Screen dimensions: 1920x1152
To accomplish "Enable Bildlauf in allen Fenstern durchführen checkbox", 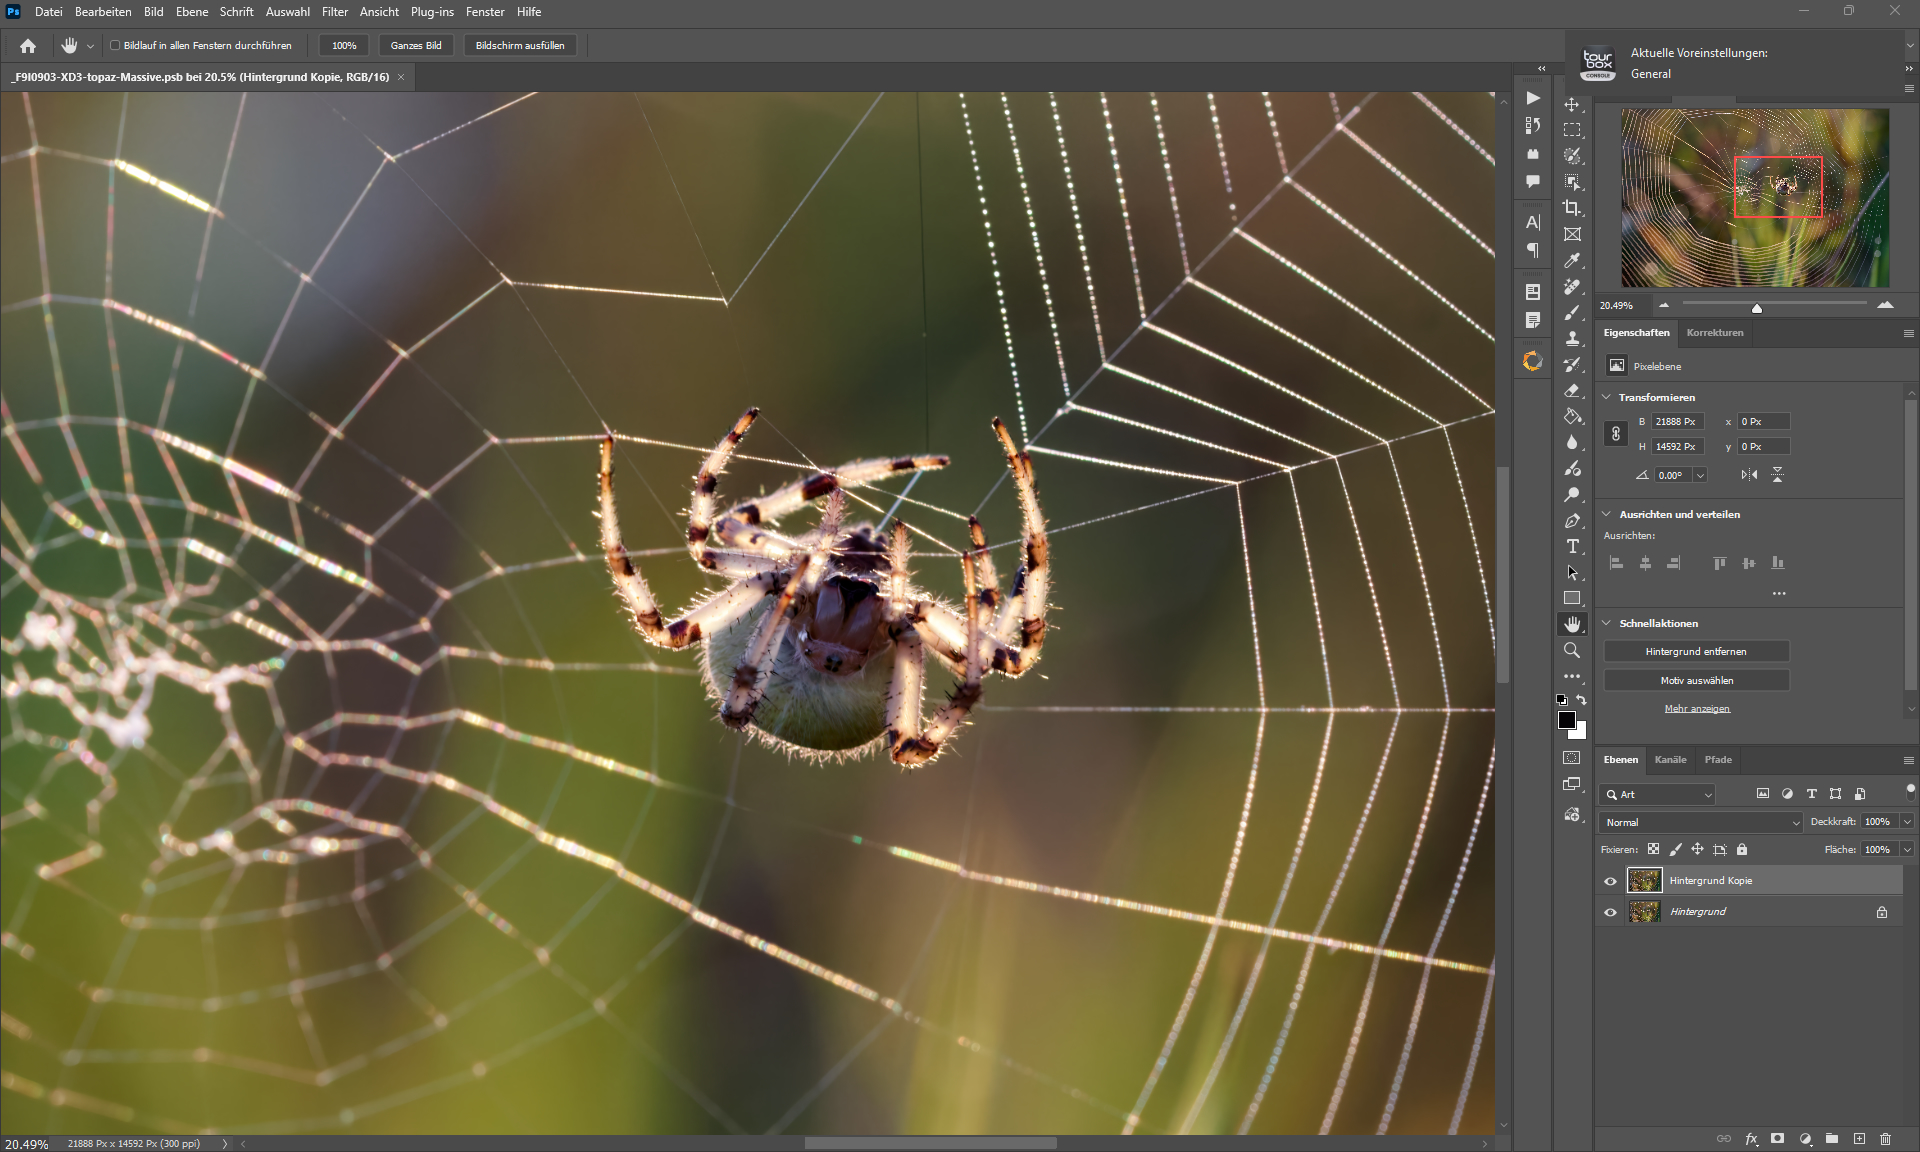I will click(115, 45).
